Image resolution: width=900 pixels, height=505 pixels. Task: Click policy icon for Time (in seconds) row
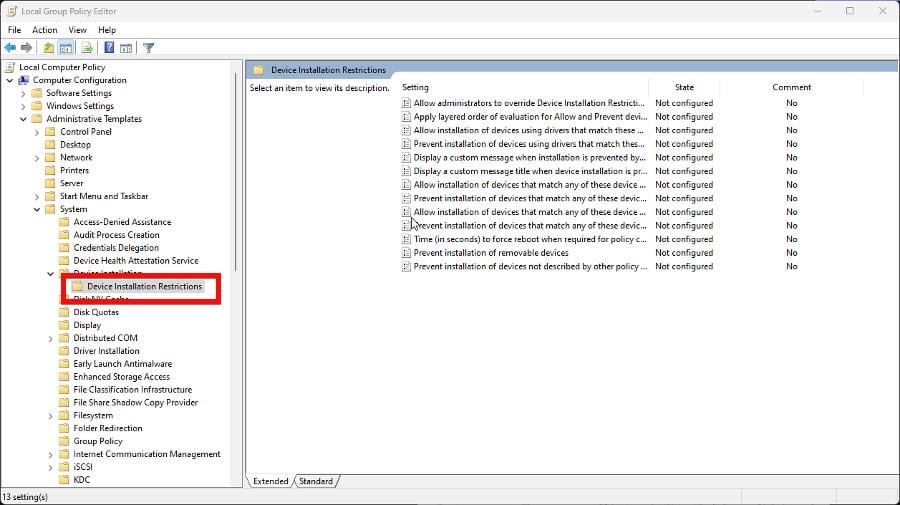click(406, 239)
